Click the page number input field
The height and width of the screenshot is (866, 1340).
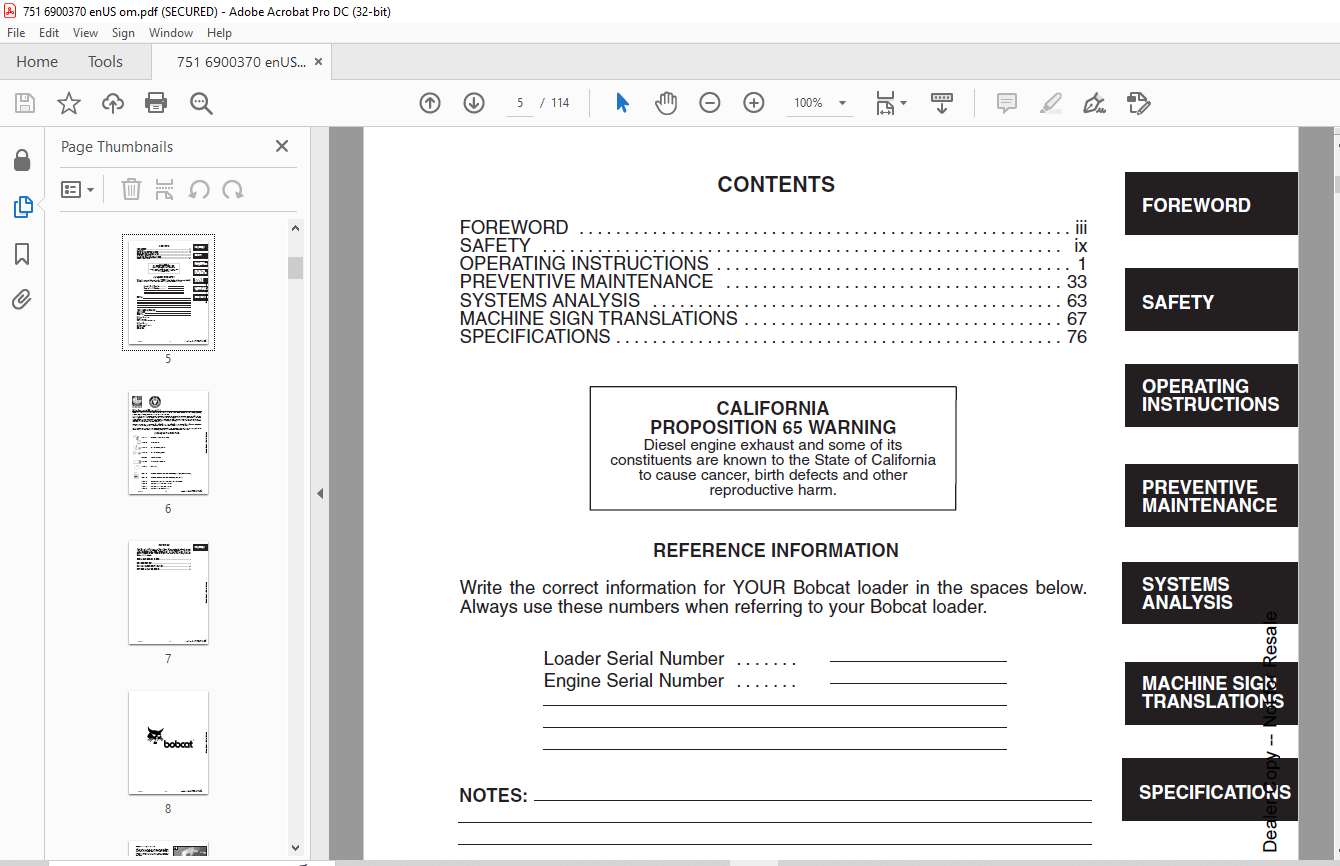[x=520, y=103]
